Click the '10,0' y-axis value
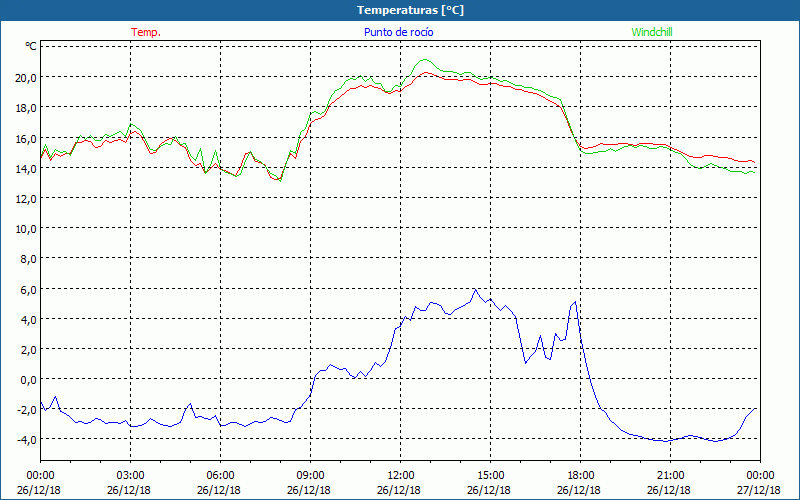This screenshot has width=800, height=500. click(x=26, y=229)
